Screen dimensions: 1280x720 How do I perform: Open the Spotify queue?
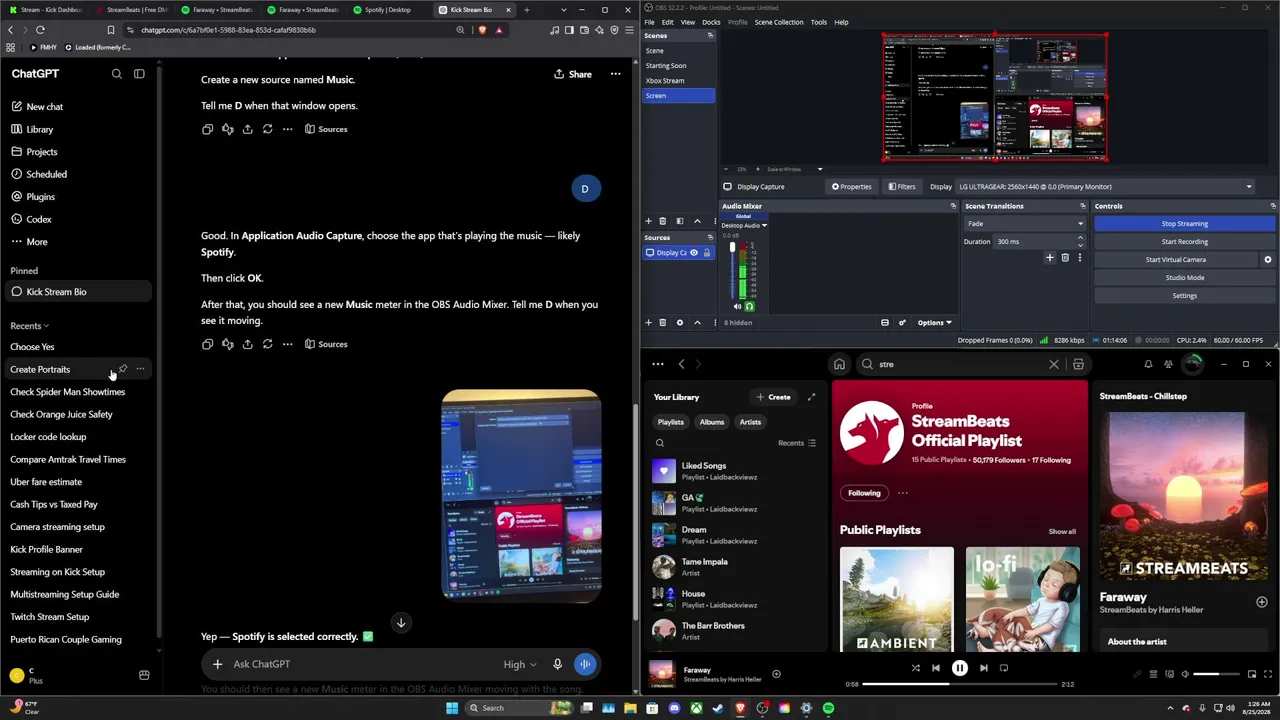coord(1153,674)
